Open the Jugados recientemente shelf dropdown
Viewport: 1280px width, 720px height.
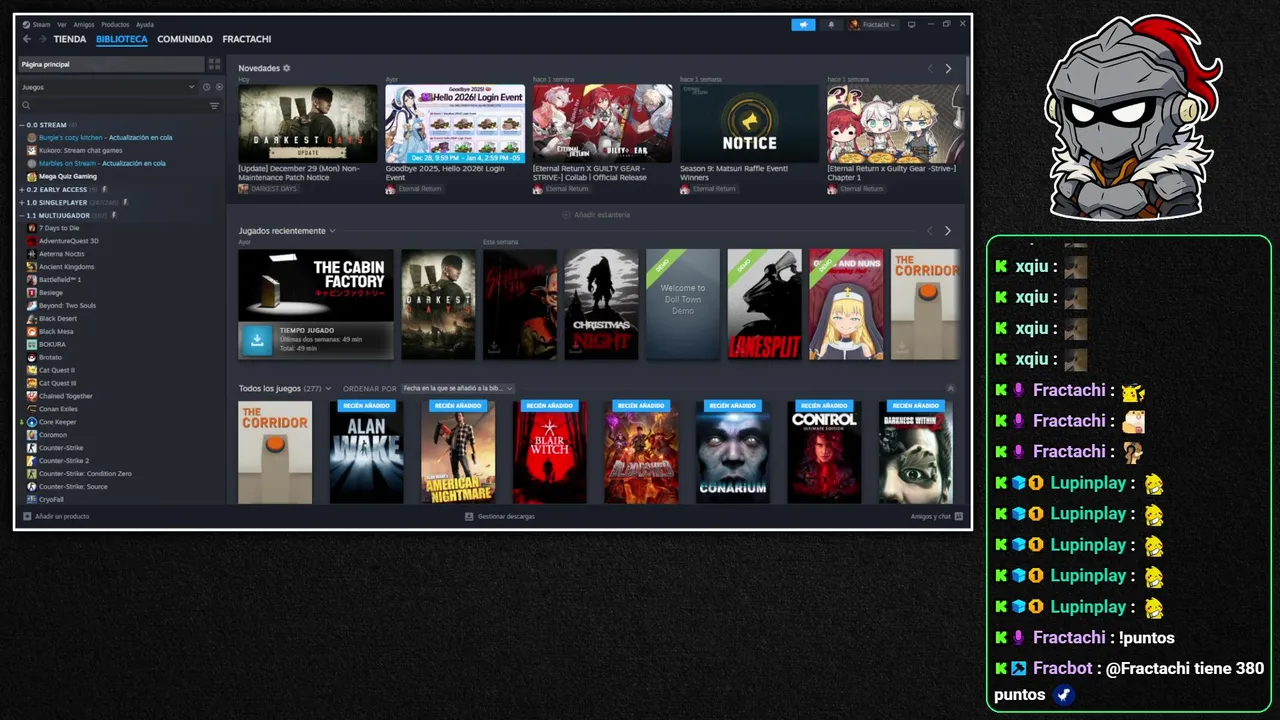pos(333,231)
